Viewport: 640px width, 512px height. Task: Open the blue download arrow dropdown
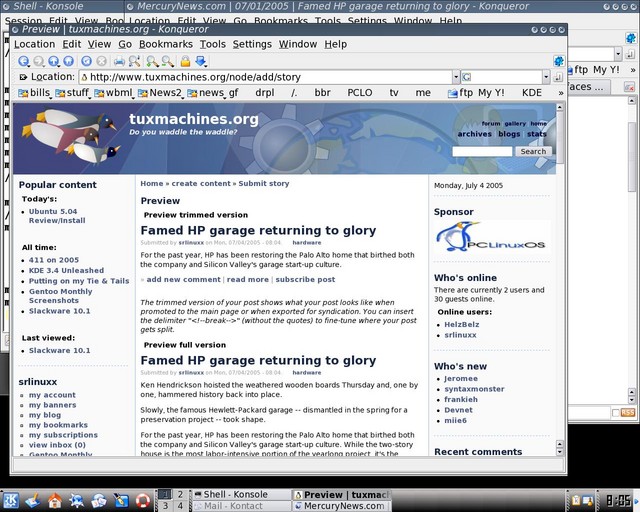coord(199,61)
